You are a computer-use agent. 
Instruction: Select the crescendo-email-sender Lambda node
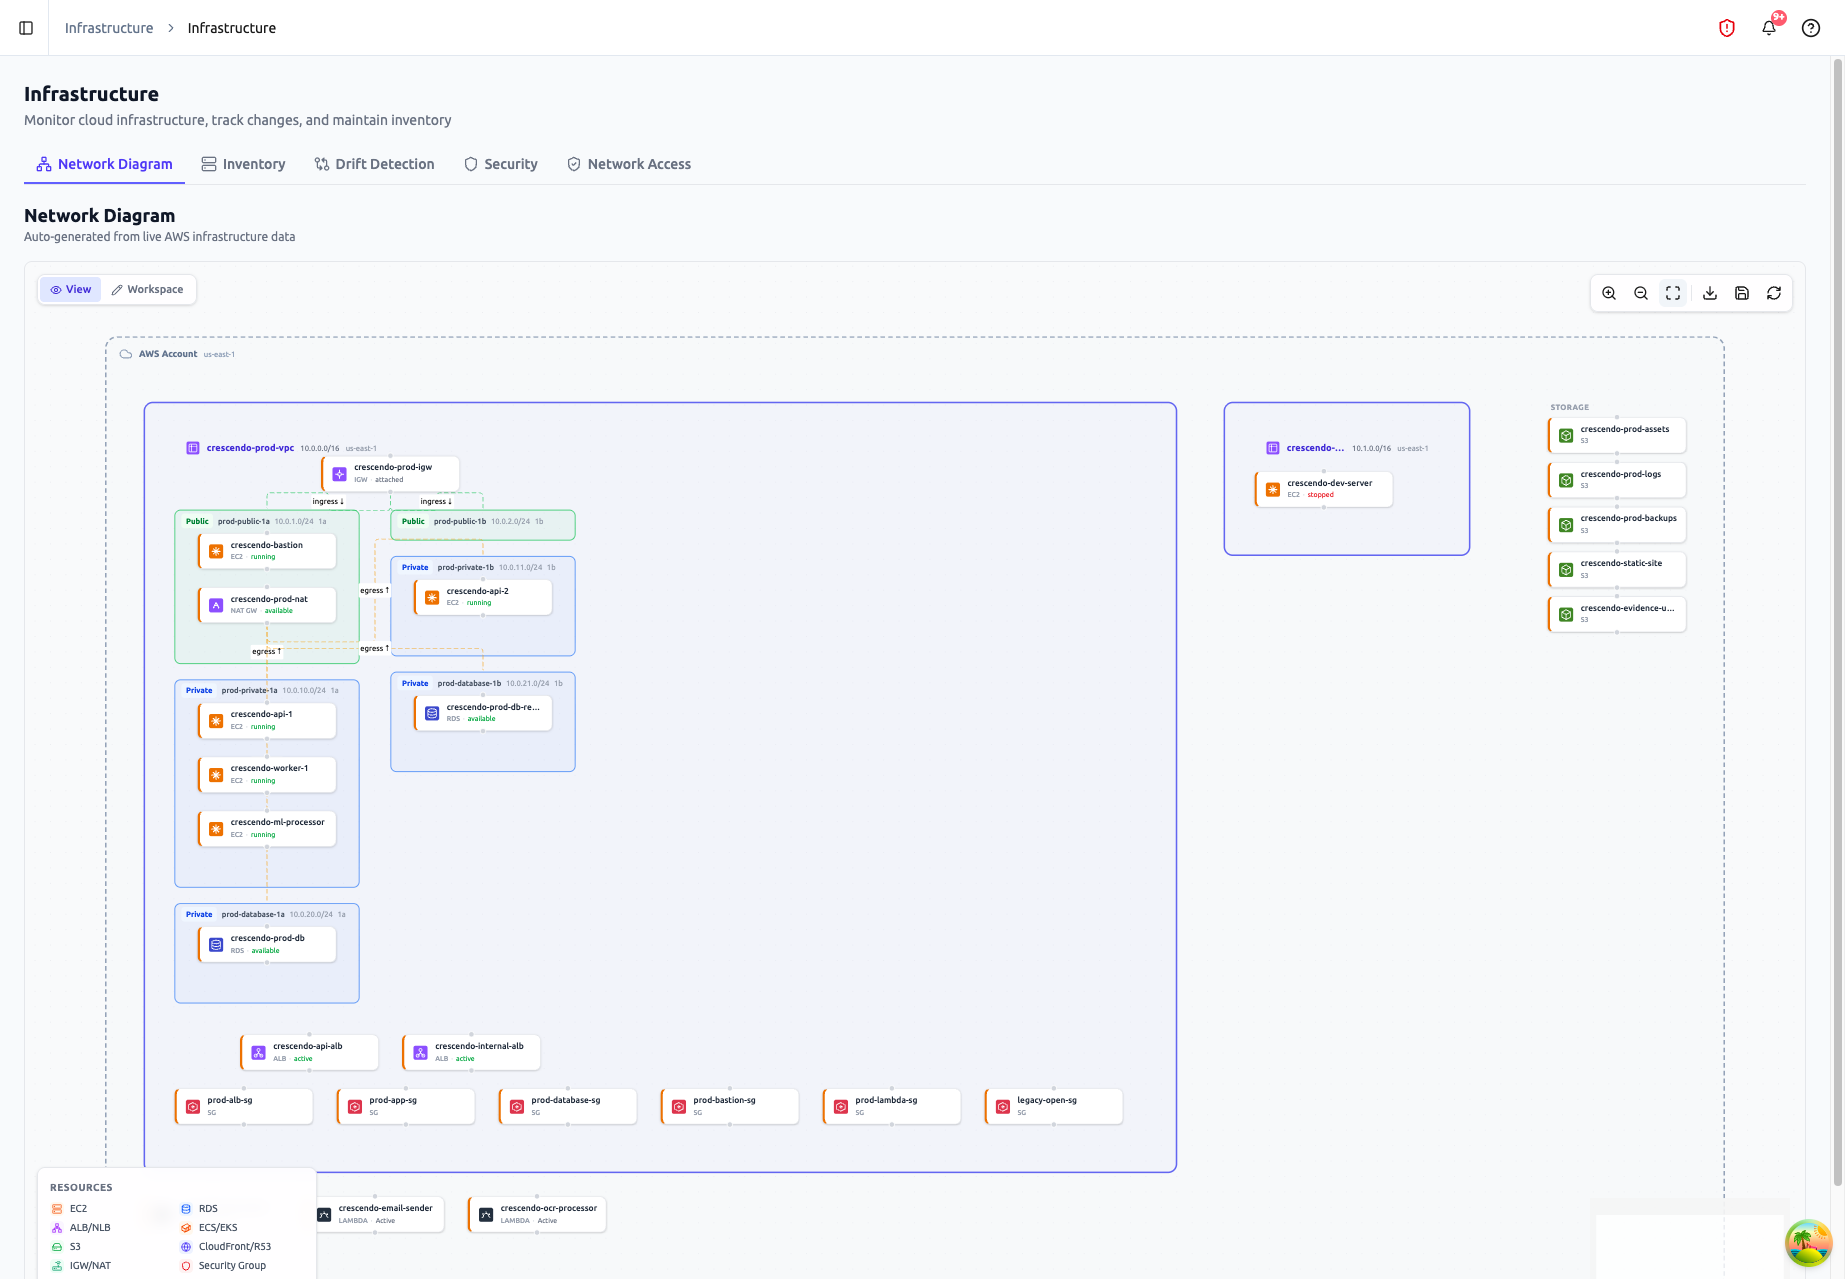click(379, 1215)
